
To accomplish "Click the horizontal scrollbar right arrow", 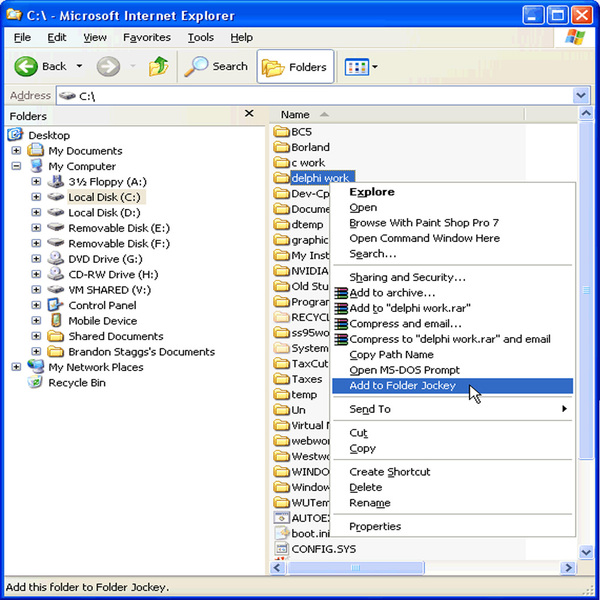I will 568,568.
